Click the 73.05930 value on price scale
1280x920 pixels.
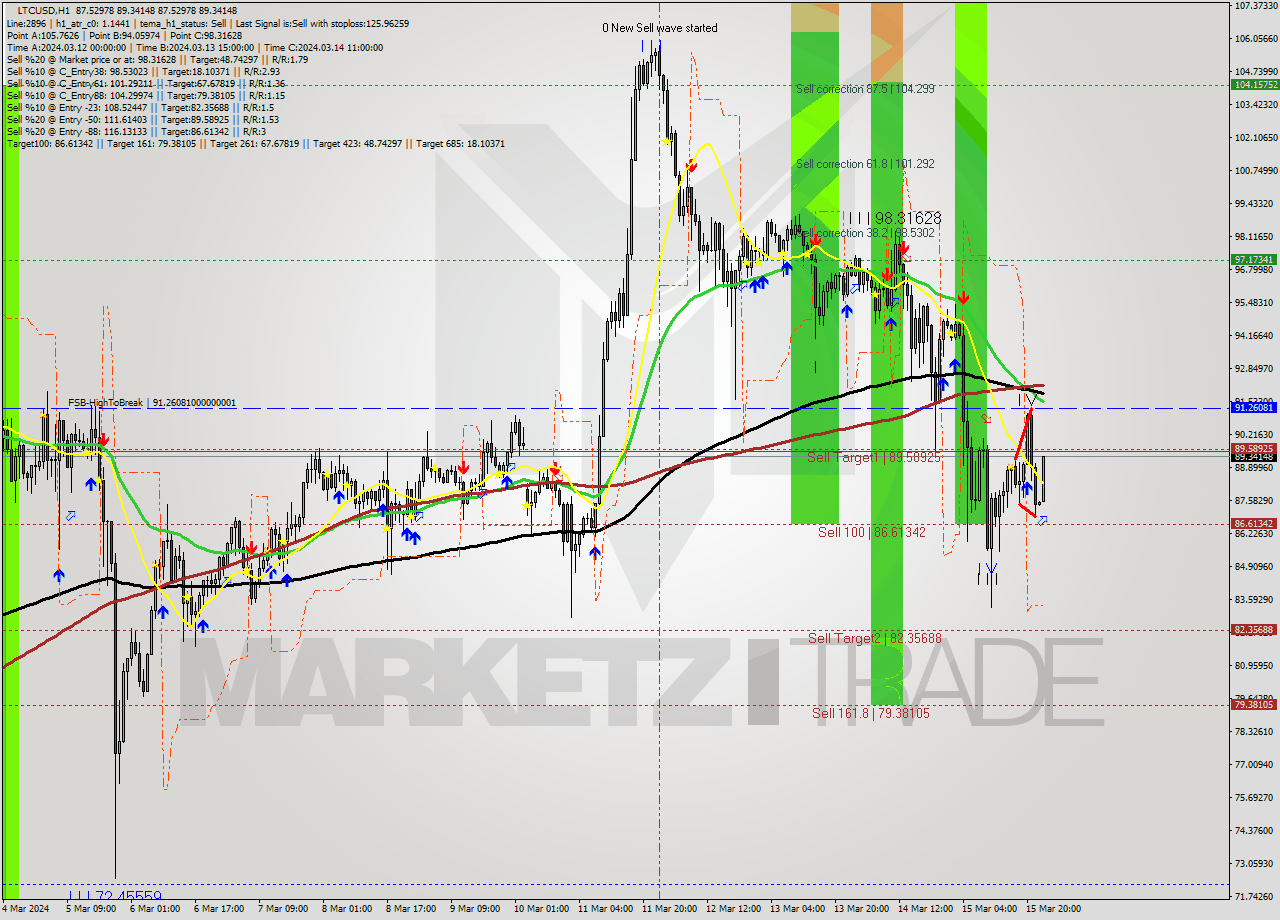(x=1254, y=864)
